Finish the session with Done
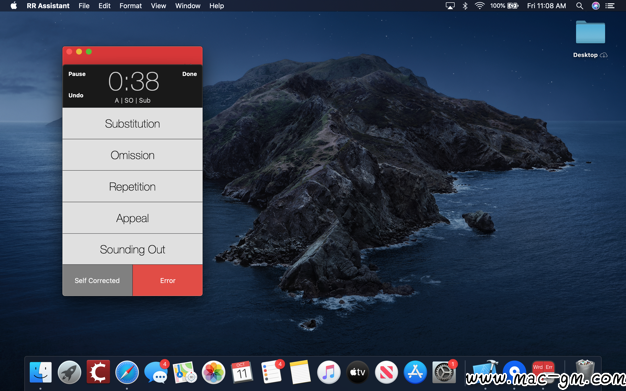 pyautogui.click(x=189, y=74)
